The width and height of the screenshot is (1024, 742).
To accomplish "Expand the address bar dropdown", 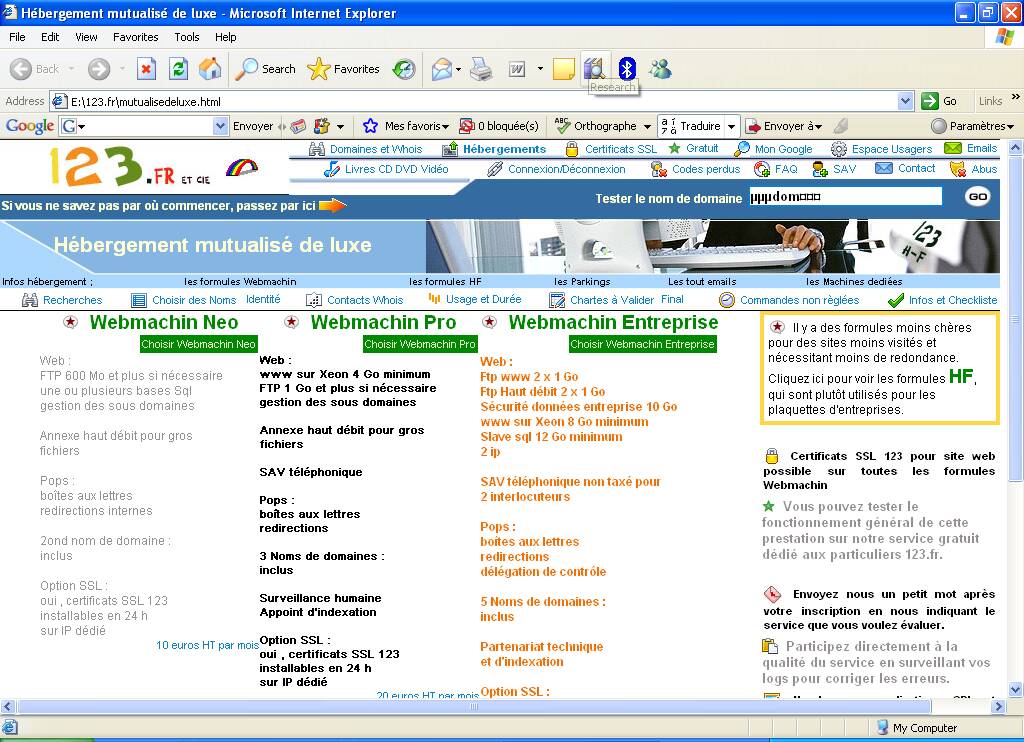I will point(905,101).
